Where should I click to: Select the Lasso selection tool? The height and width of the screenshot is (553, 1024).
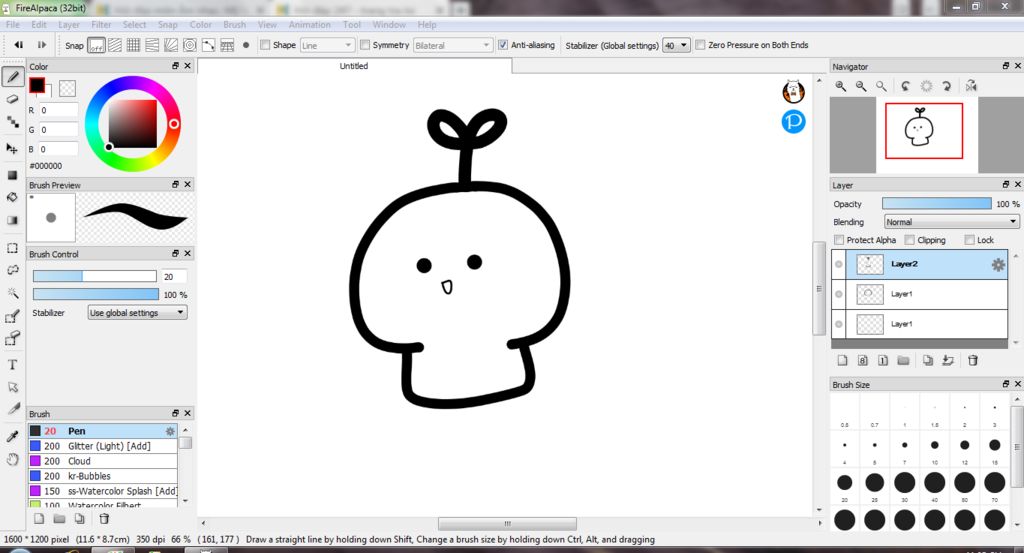tap(12, 270)
